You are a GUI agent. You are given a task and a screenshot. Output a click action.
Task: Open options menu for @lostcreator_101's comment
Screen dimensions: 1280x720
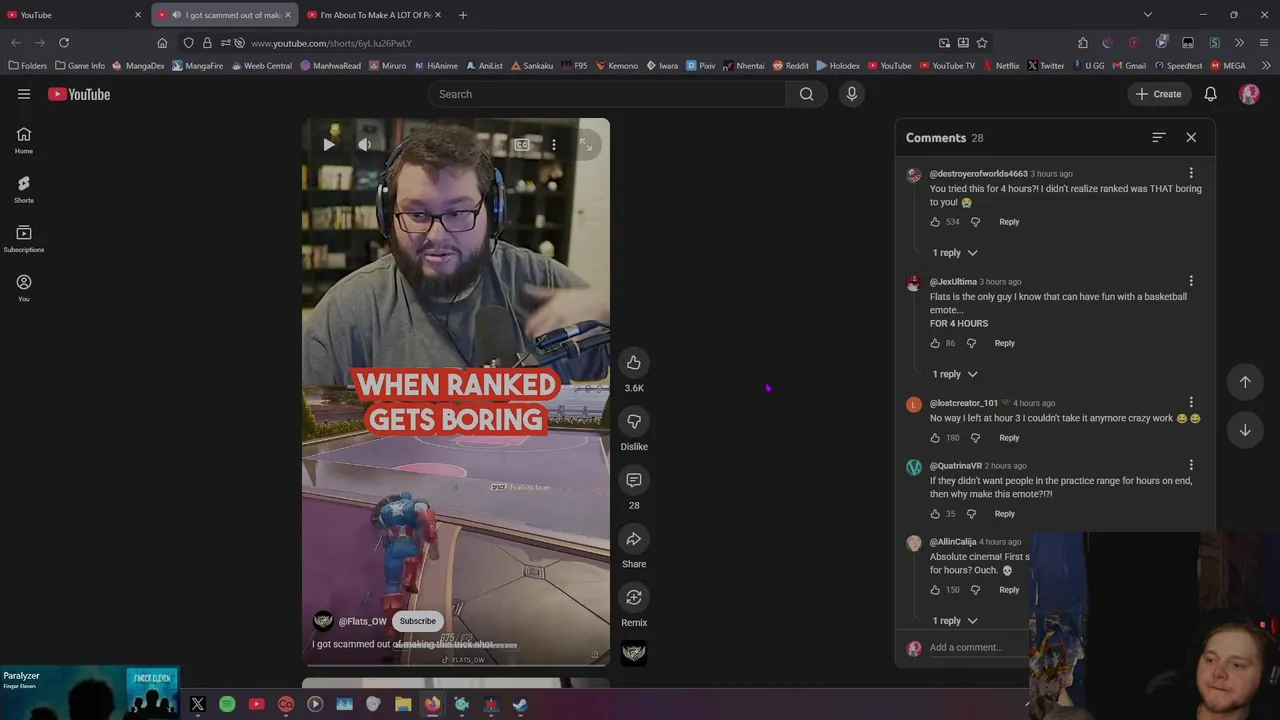click(x=1191, y=403)
